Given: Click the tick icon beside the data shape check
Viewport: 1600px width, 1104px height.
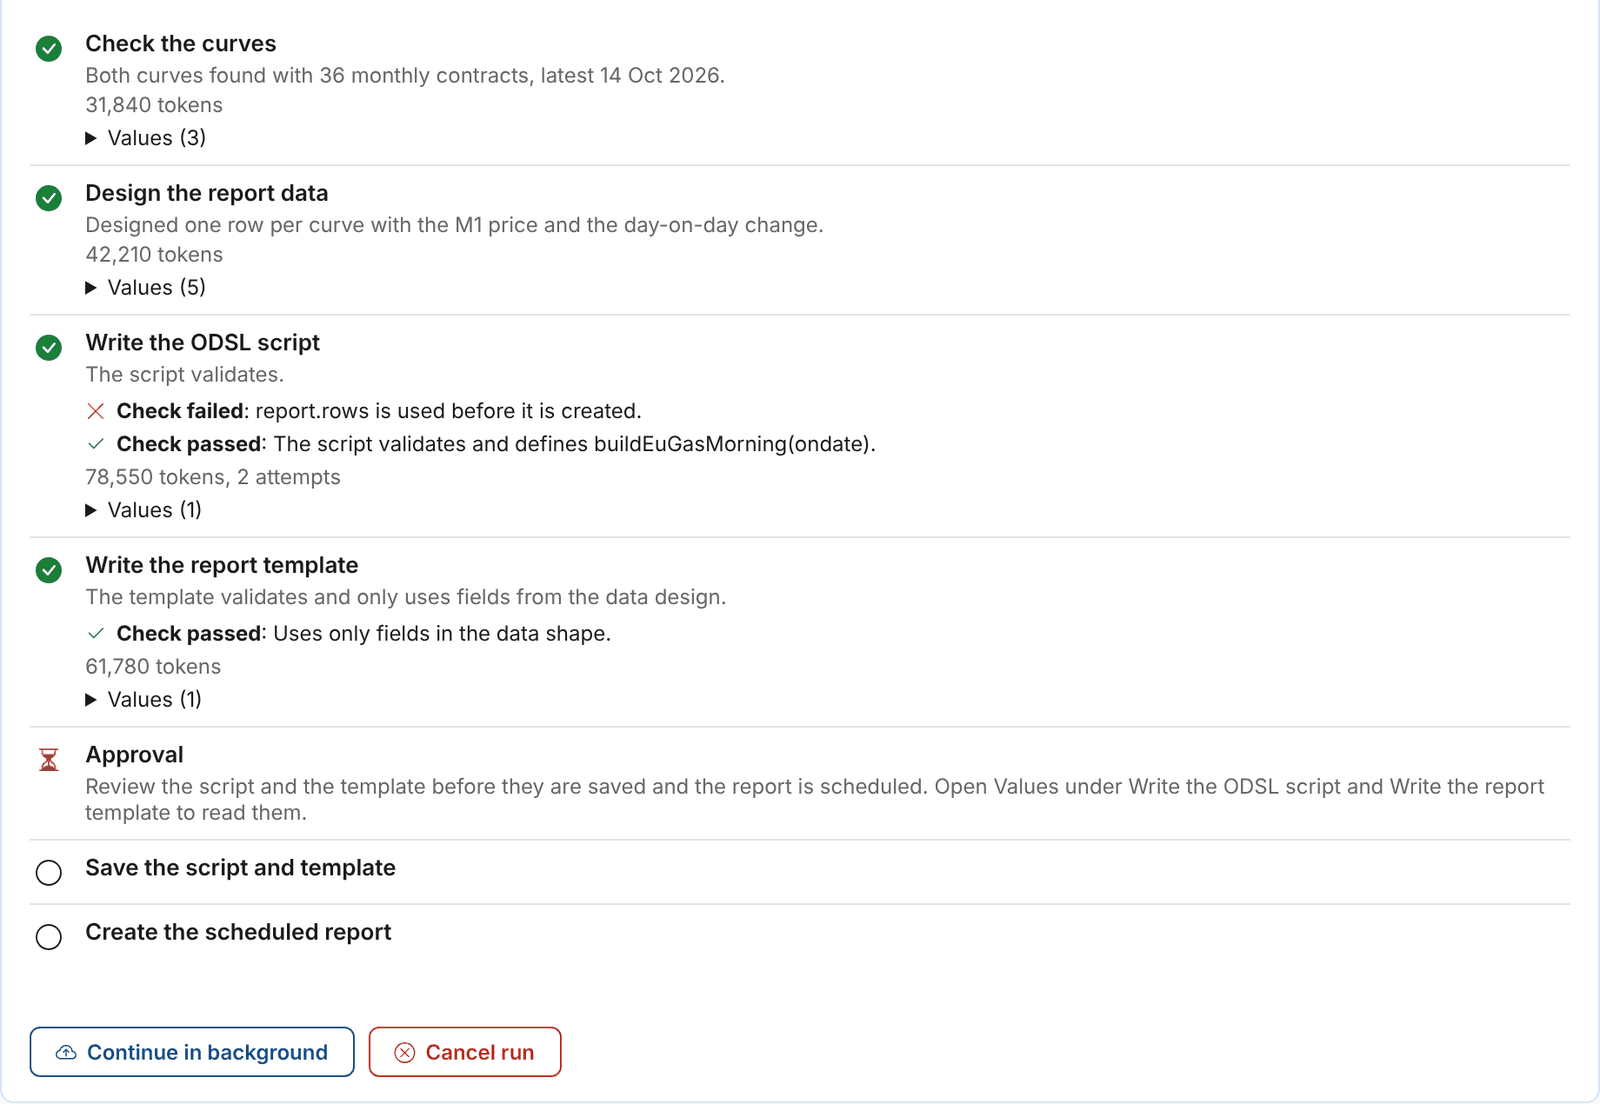Looking at the screenshot, I should pyautogui.click(x=96, y=634).
